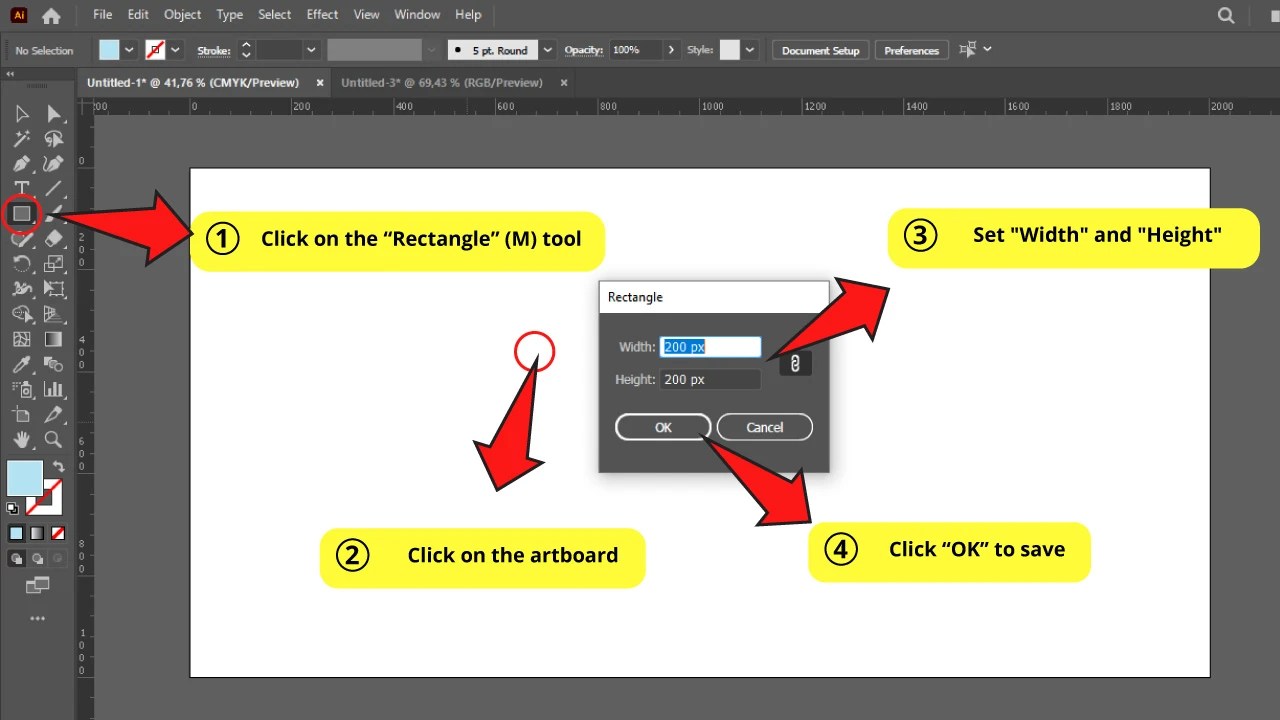The image size is (1280, 720).
Task: Select the Eyedropper tool
Action: 20,365
